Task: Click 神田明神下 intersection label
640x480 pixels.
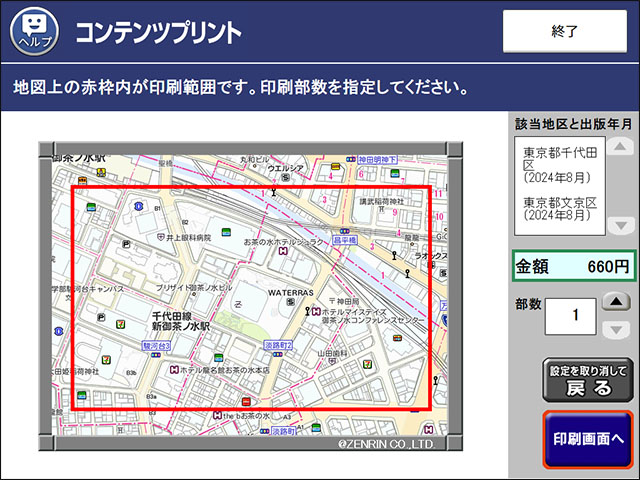Action: click(378, 160)
